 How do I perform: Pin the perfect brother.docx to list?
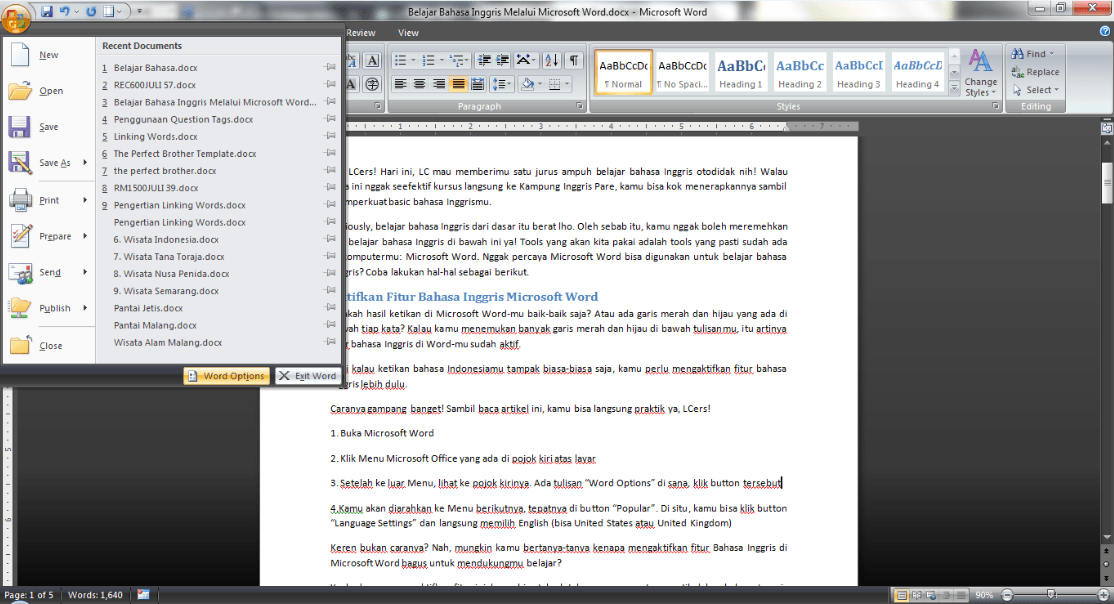coord(330,170)
